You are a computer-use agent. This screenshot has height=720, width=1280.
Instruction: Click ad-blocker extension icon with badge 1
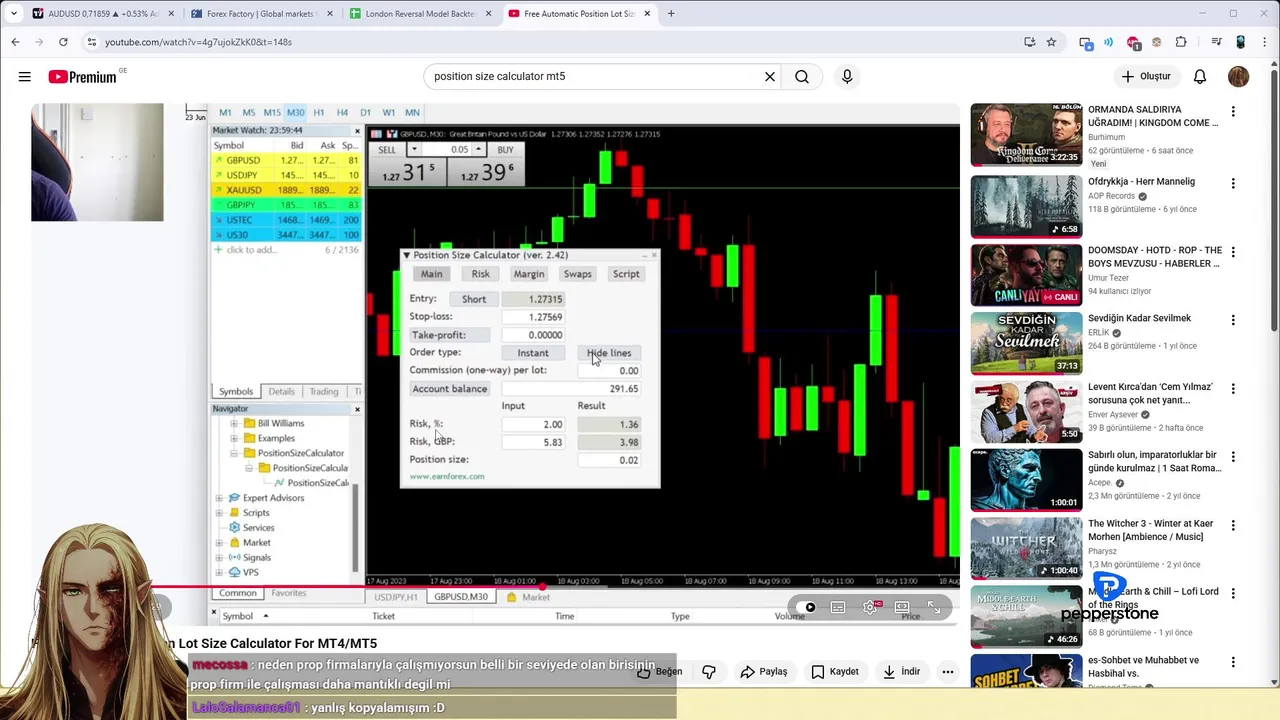tap(1133, 42)
